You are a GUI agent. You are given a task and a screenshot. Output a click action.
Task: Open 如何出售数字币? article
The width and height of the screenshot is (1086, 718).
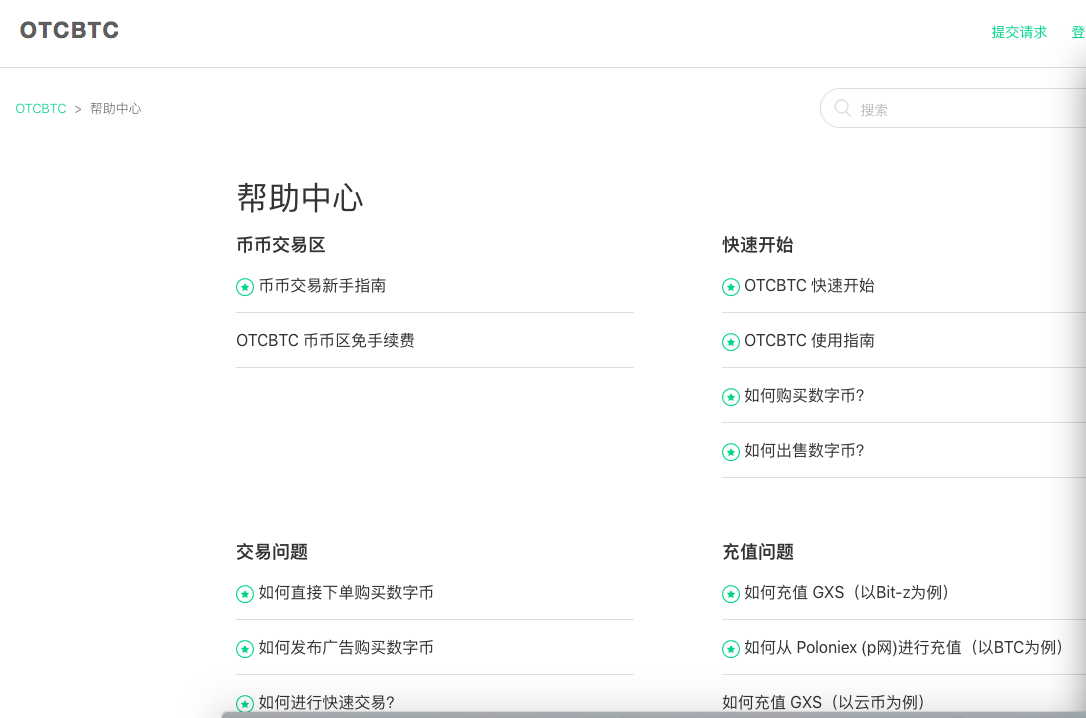pyautogui.click(x=804, y=451)
